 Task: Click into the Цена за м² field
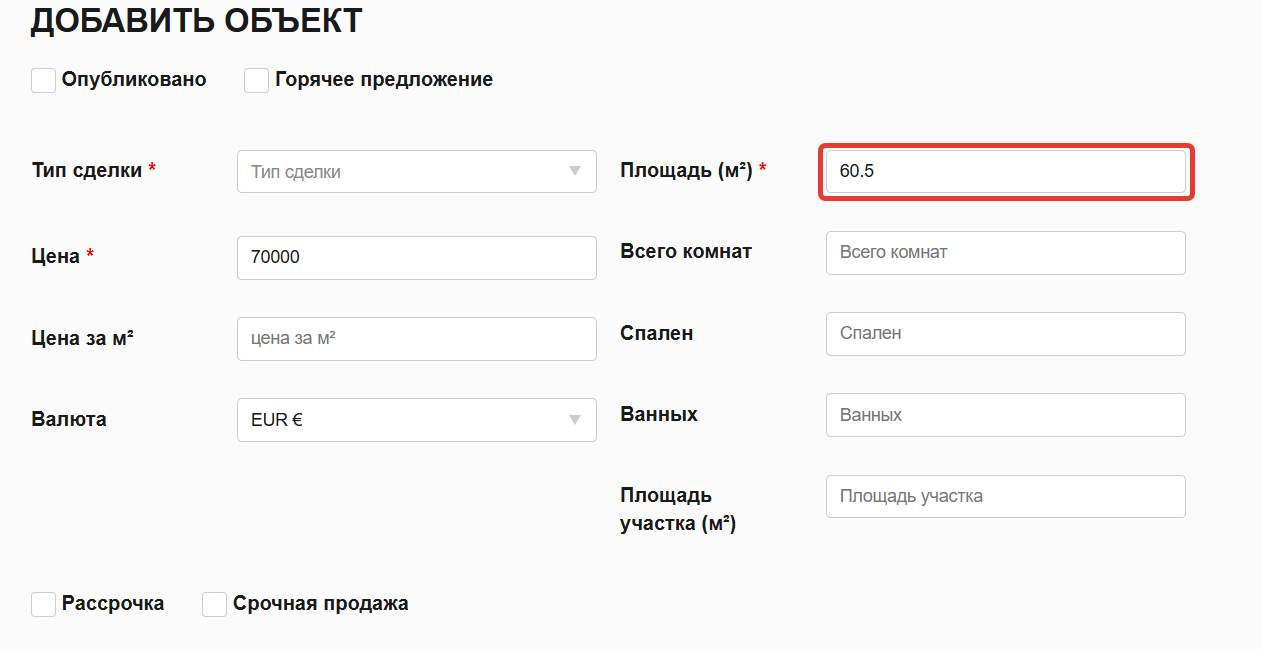coord(417,339)
